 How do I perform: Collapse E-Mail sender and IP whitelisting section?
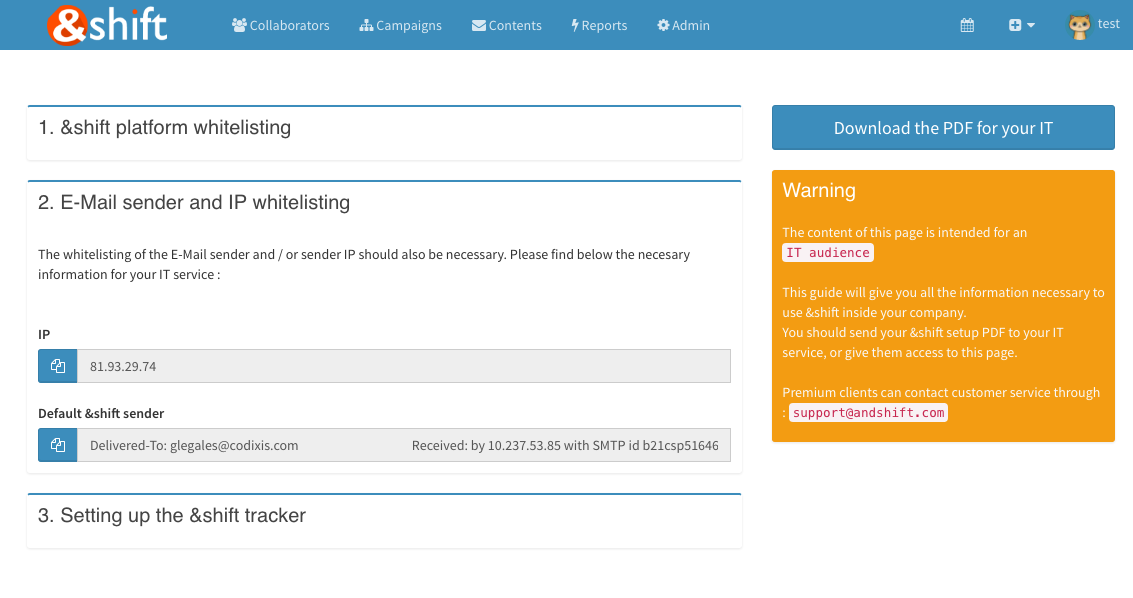pyautogui.click(x=194, y=202)
